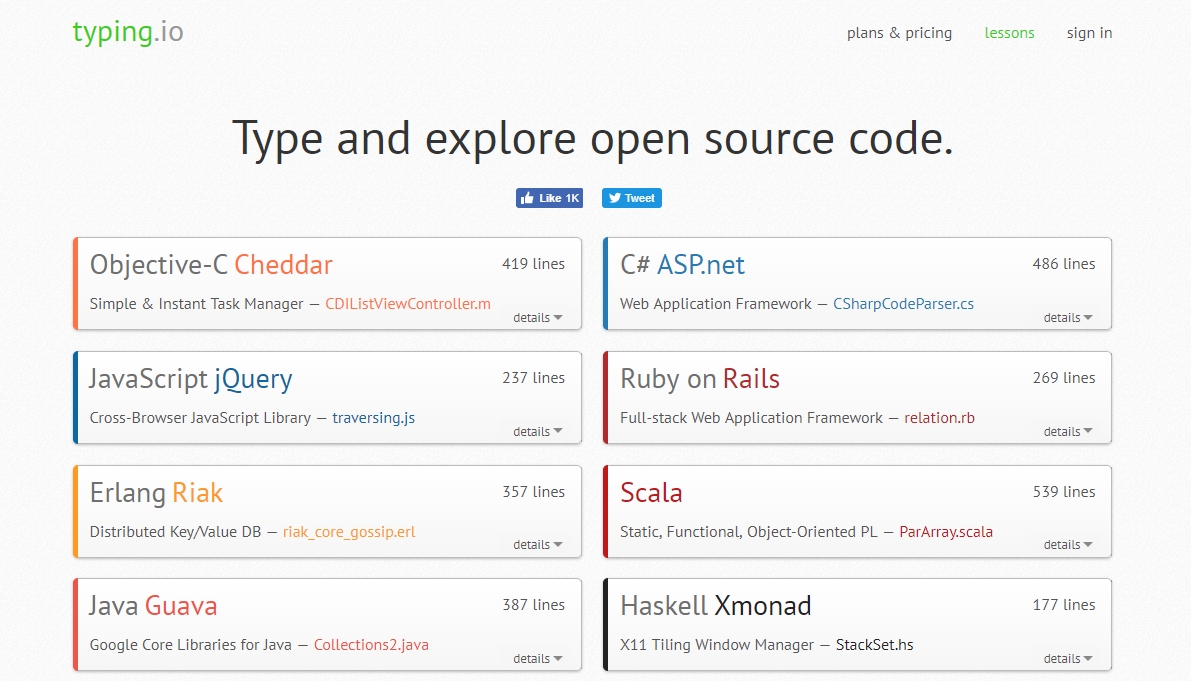
Task: Click 'Web Application Framework' description
Action: tap(716, 304)
